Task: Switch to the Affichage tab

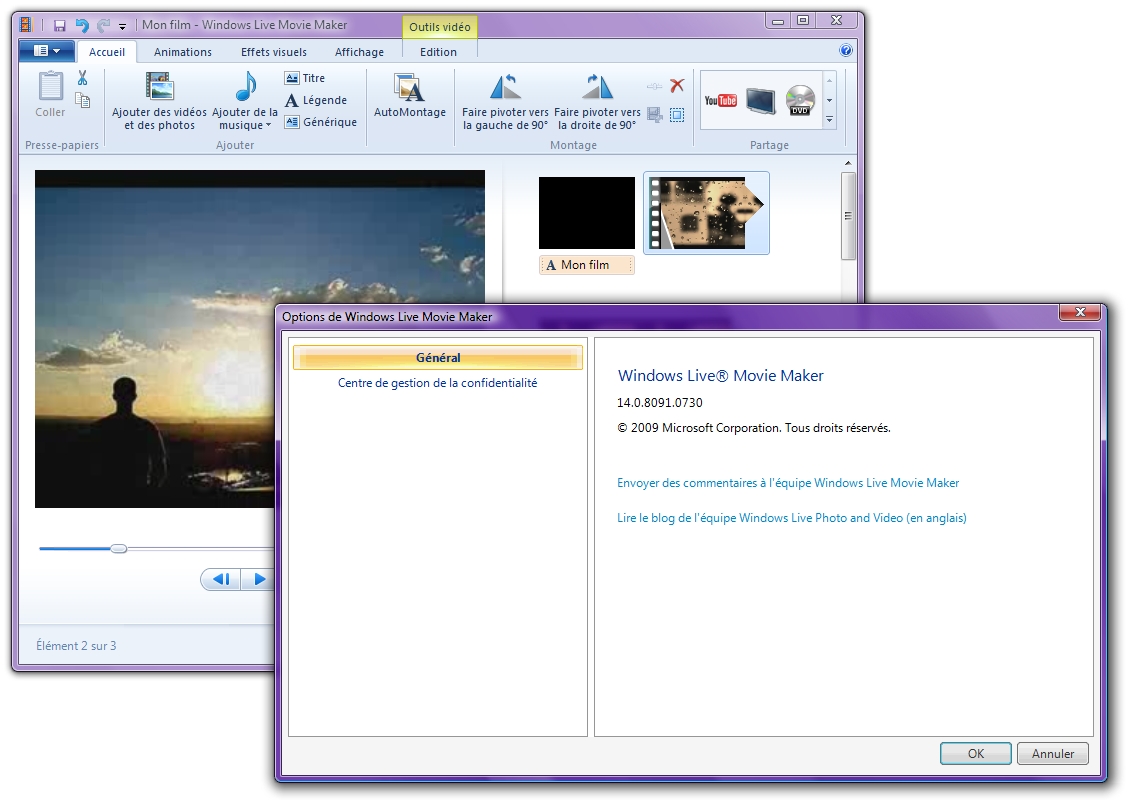Action: (x=359, y=52)
